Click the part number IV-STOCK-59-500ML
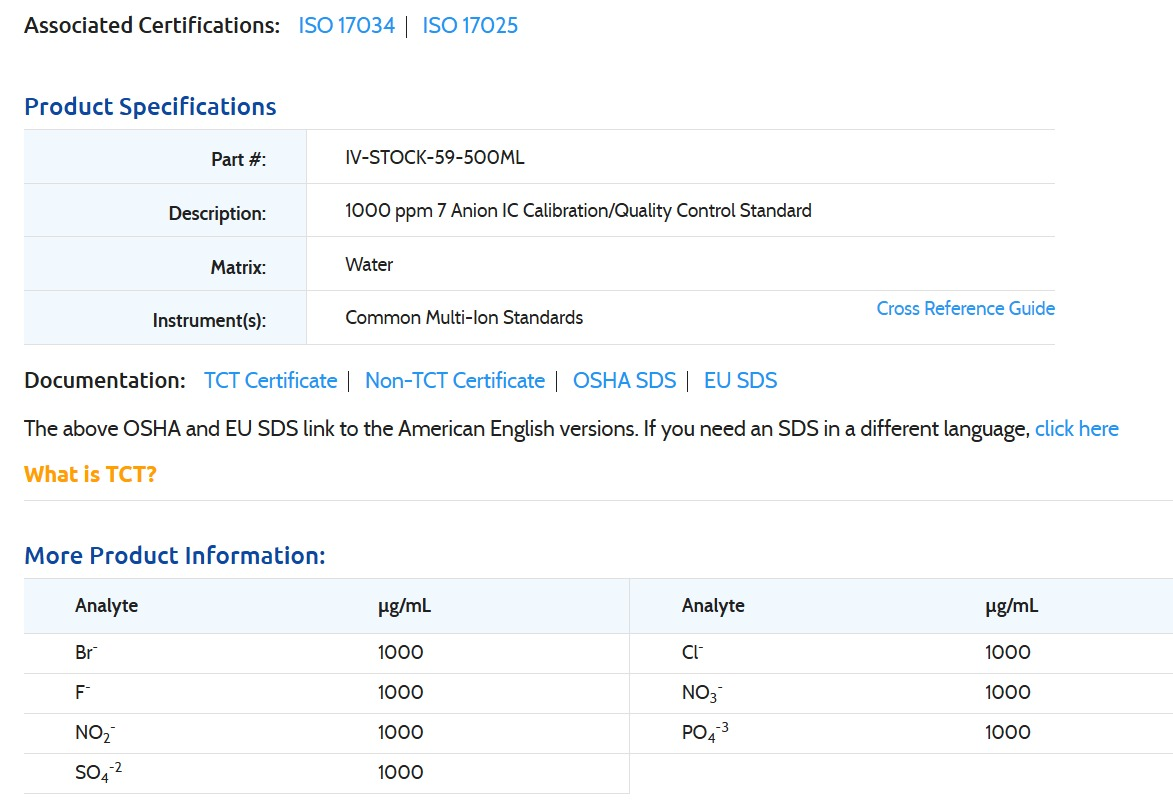1173x809 pixels. click(x=434, y=158)
